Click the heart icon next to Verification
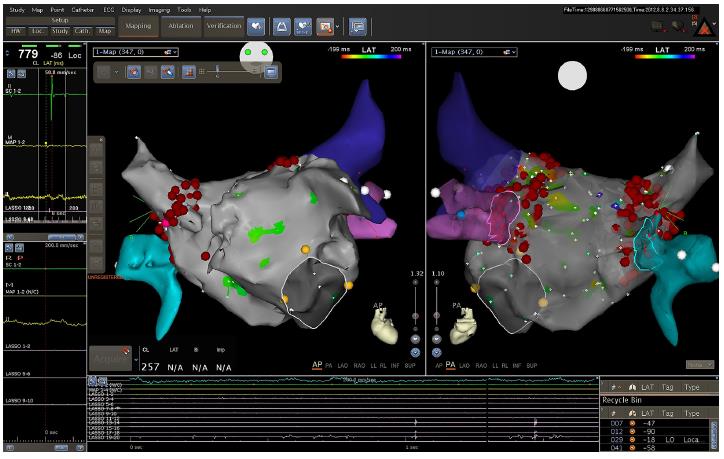 click(x=256, y=24)
